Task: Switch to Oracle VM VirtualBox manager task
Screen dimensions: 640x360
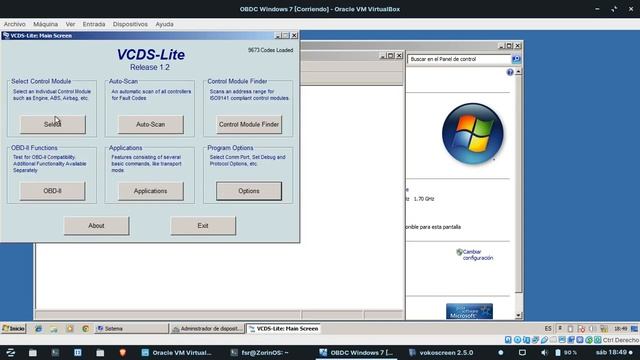Action: 176,353
